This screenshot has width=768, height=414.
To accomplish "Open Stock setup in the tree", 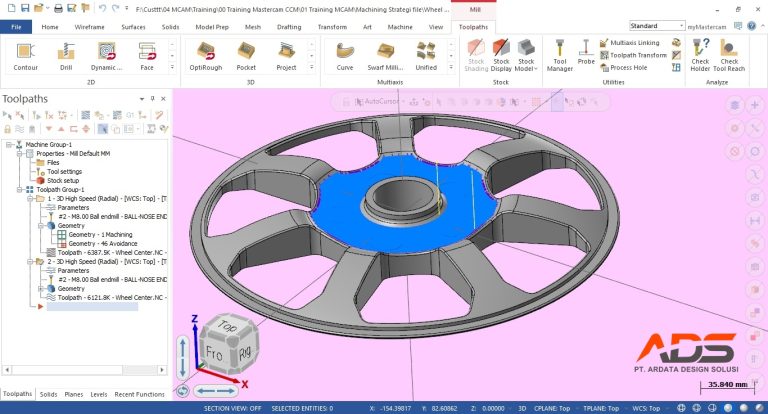I will [63, 180].
